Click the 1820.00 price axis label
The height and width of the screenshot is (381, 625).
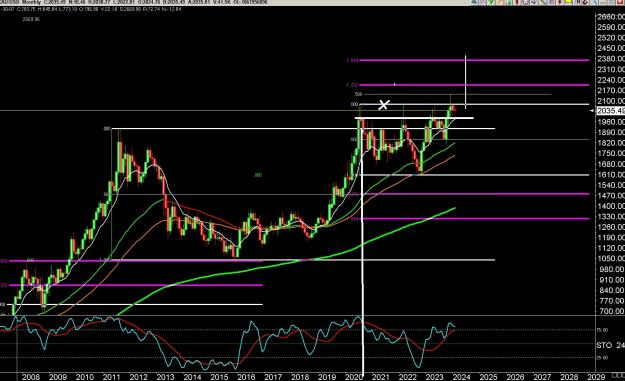611,143
